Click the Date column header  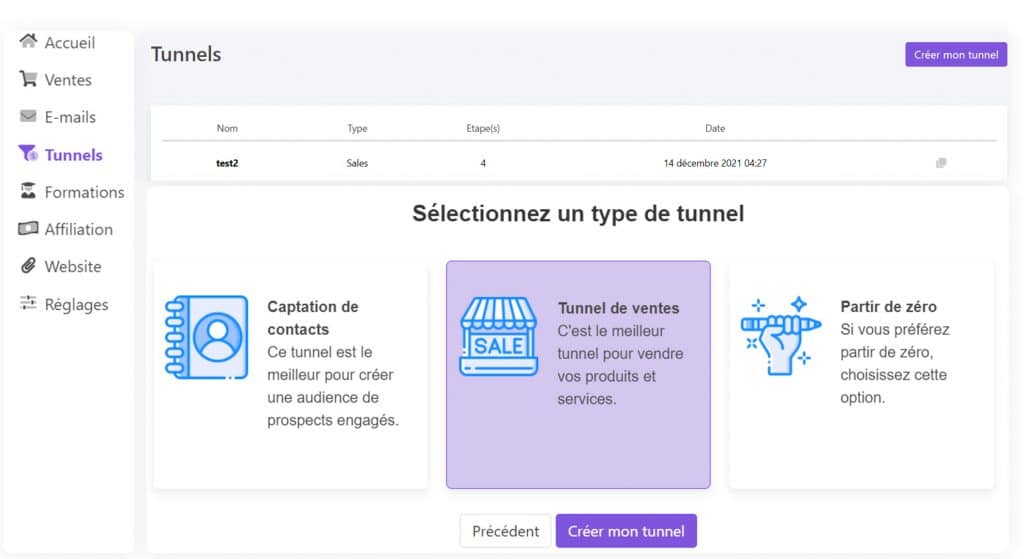715,128
